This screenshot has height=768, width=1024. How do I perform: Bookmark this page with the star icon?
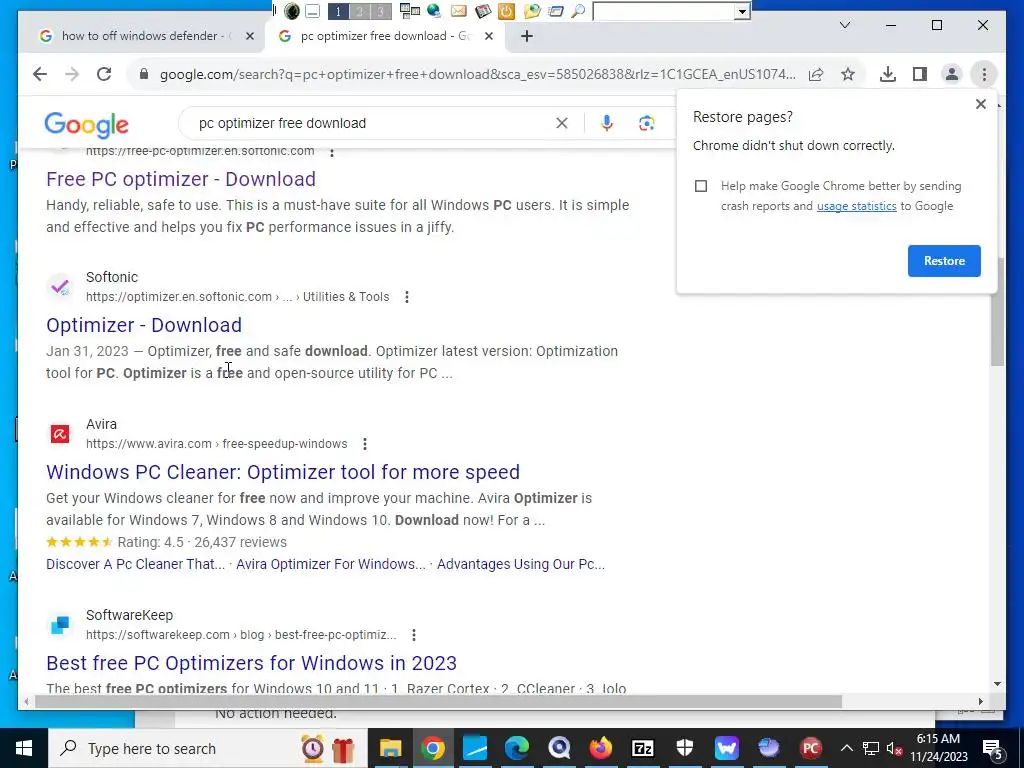848,74
